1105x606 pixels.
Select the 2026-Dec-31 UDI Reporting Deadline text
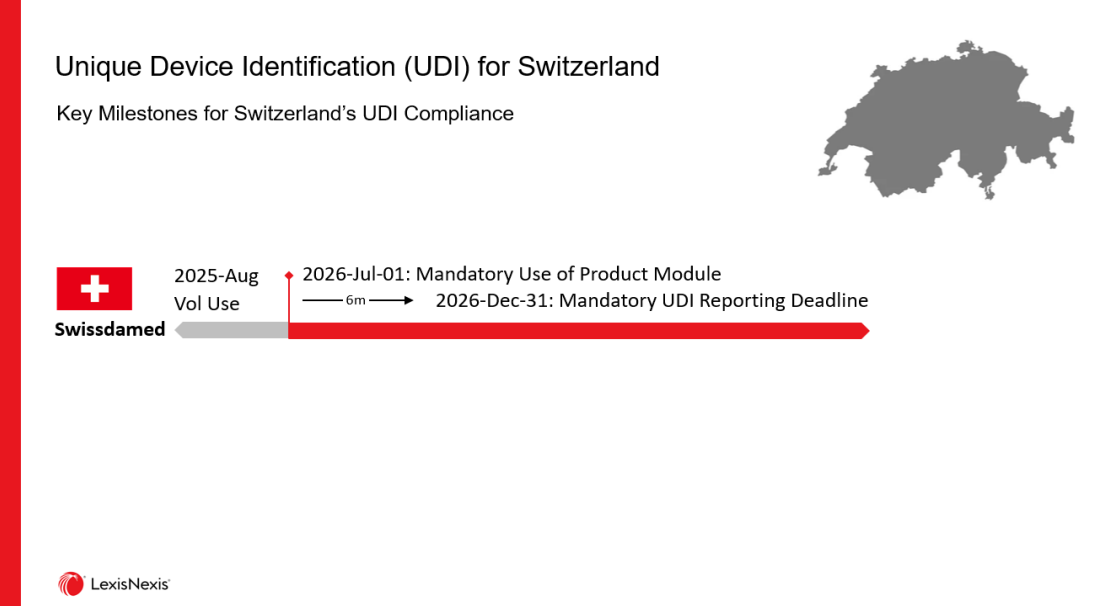coord(651,300)
